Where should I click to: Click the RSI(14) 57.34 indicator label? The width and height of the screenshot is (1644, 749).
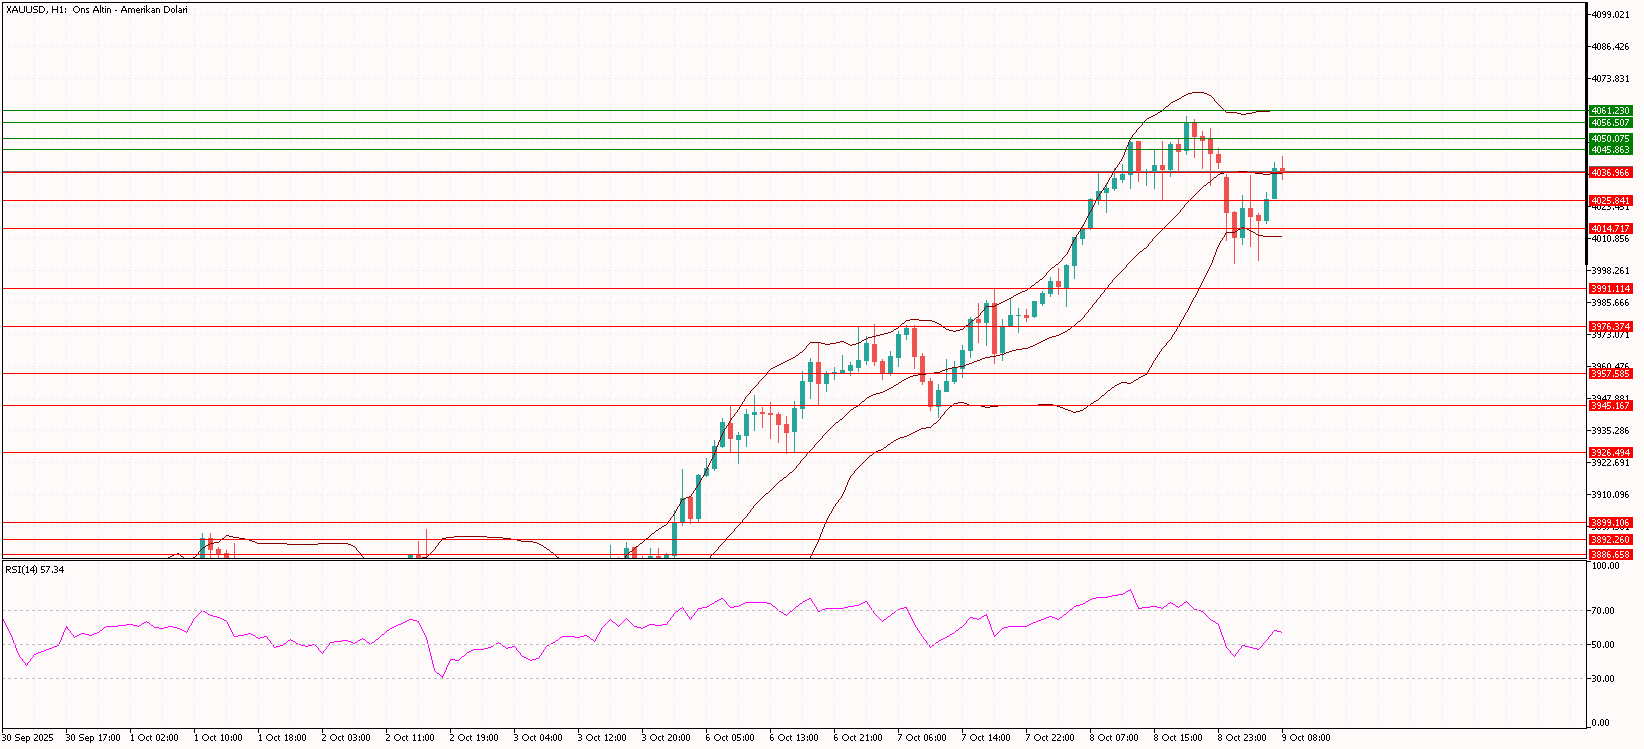click(x=35, y=570)
